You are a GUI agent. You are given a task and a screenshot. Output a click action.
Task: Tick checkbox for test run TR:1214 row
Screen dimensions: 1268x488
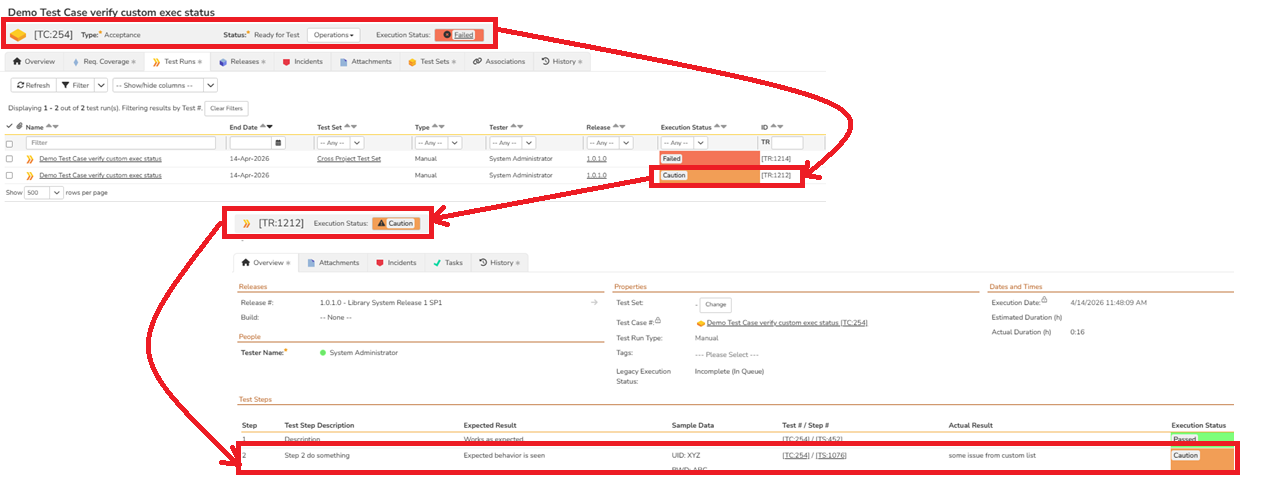tap(10, 159)
